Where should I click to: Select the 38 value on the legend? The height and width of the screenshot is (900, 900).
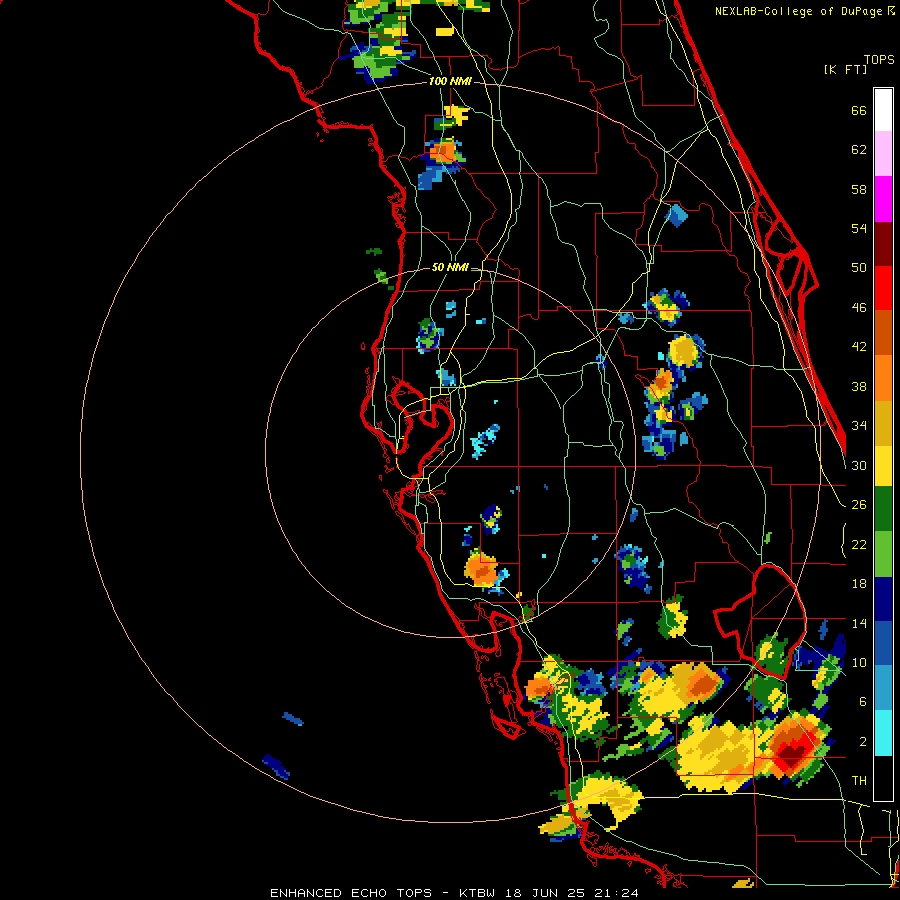859,386
